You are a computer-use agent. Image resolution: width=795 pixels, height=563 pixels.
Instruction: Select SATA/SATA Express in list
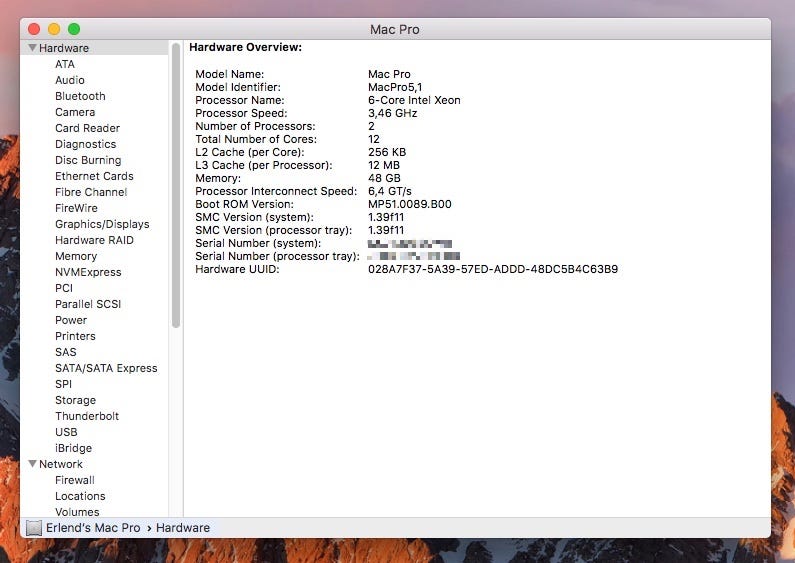(106, 368)
